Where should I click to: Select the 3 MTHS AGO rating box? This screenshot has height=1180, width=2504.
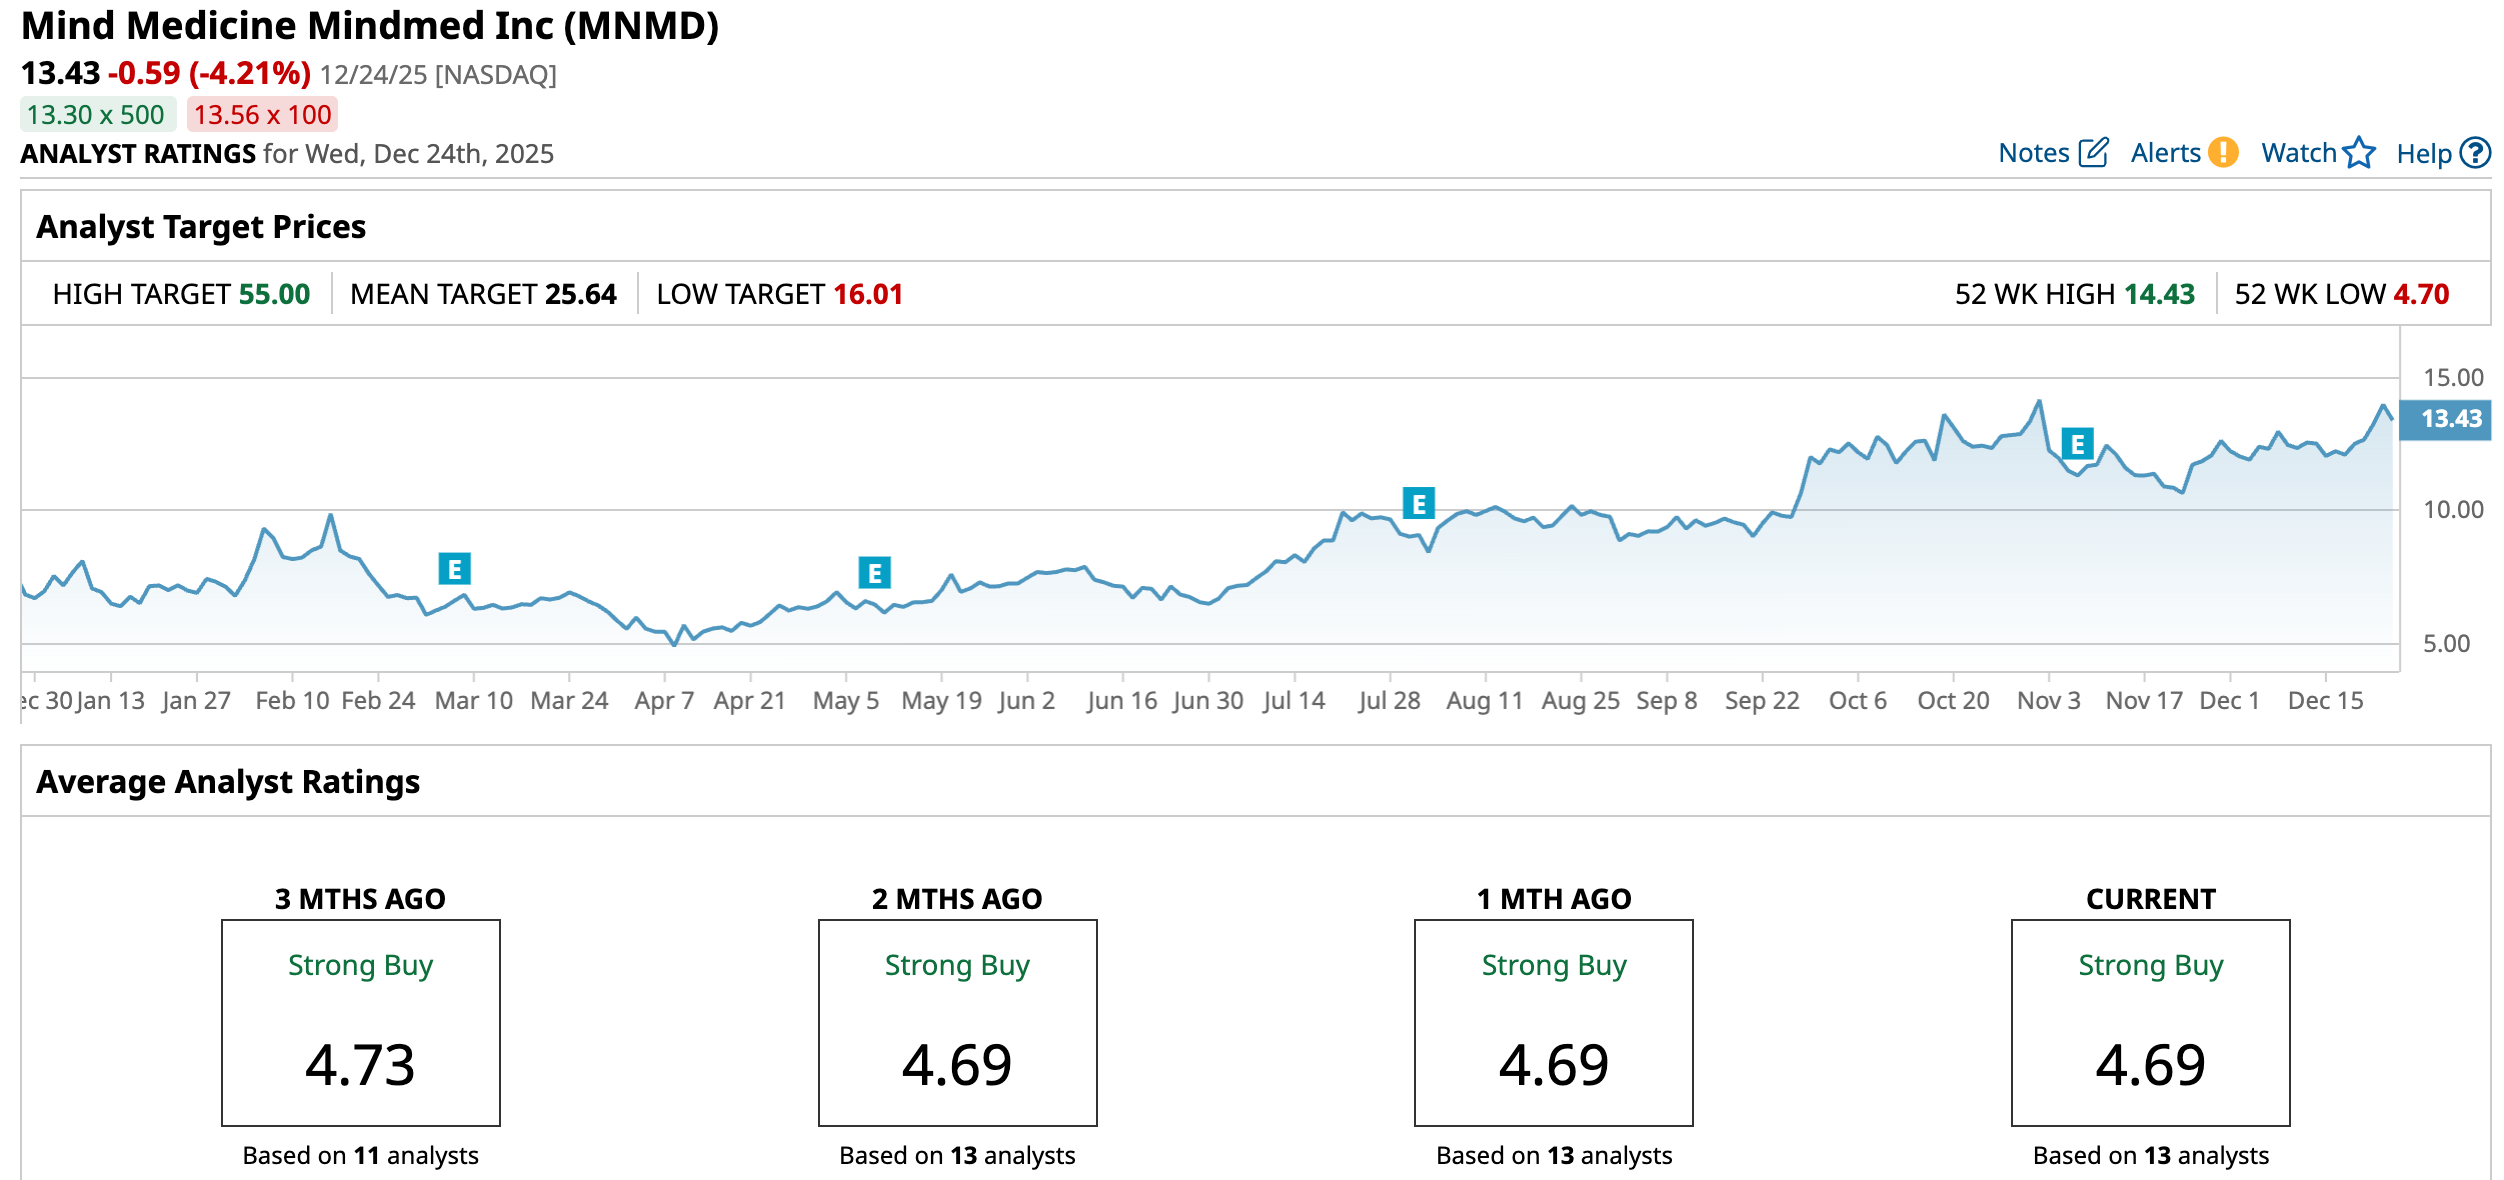click(361, 1022)
